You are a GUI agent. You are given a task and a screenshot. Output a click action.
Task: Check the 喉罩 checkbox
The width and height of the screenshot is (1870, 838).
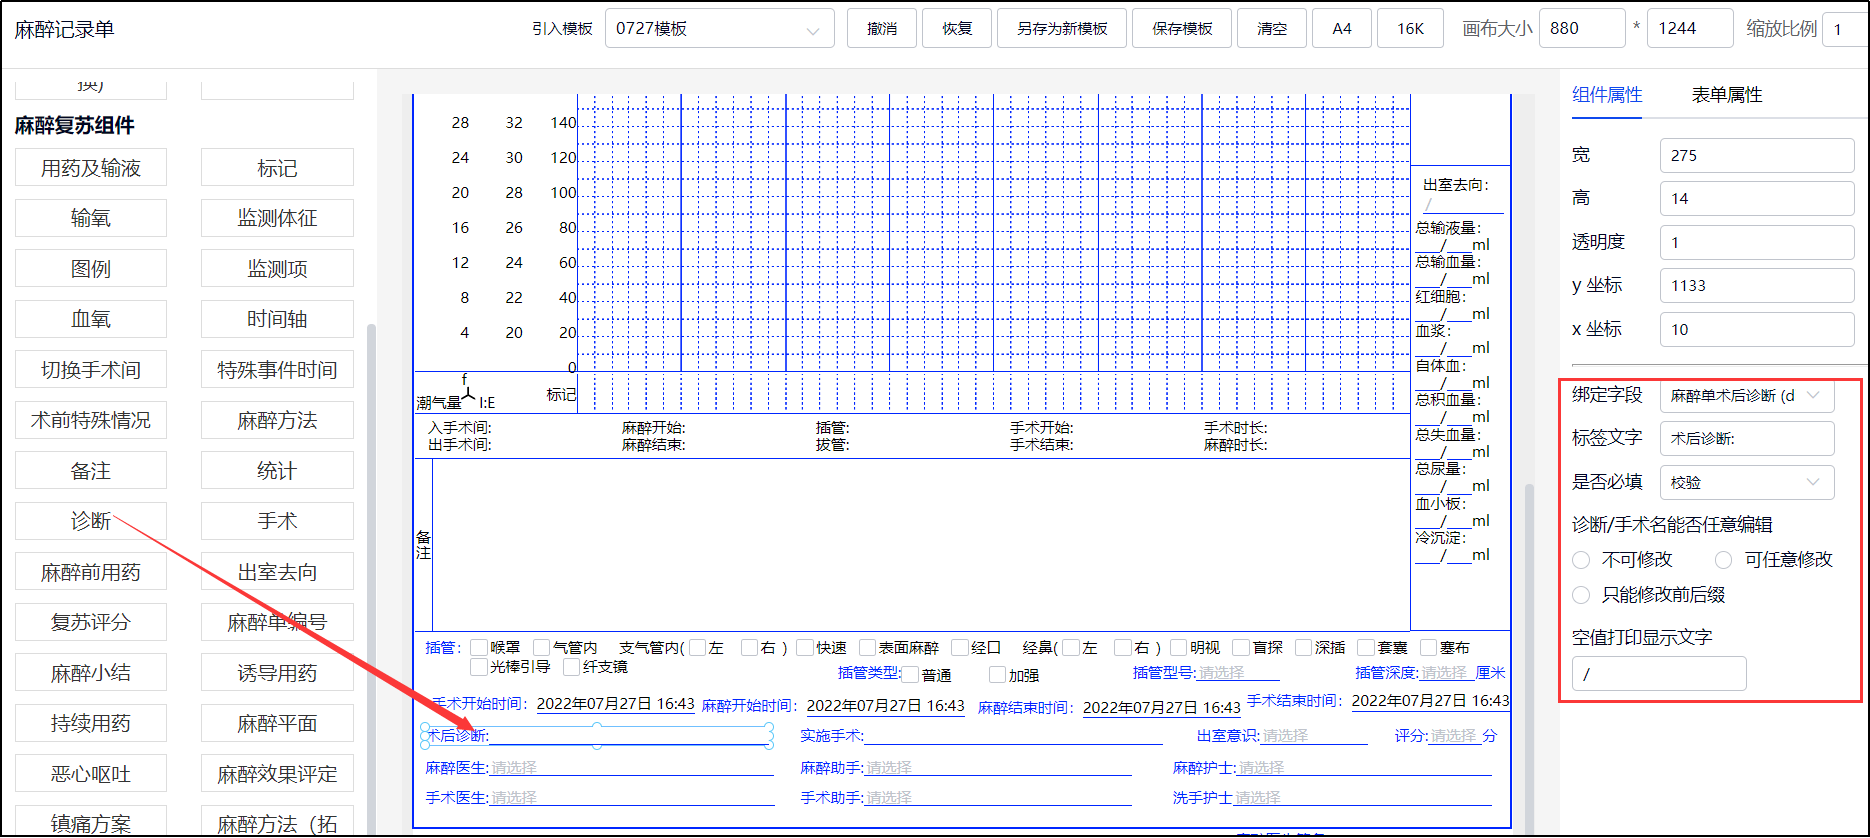[479, 648]
